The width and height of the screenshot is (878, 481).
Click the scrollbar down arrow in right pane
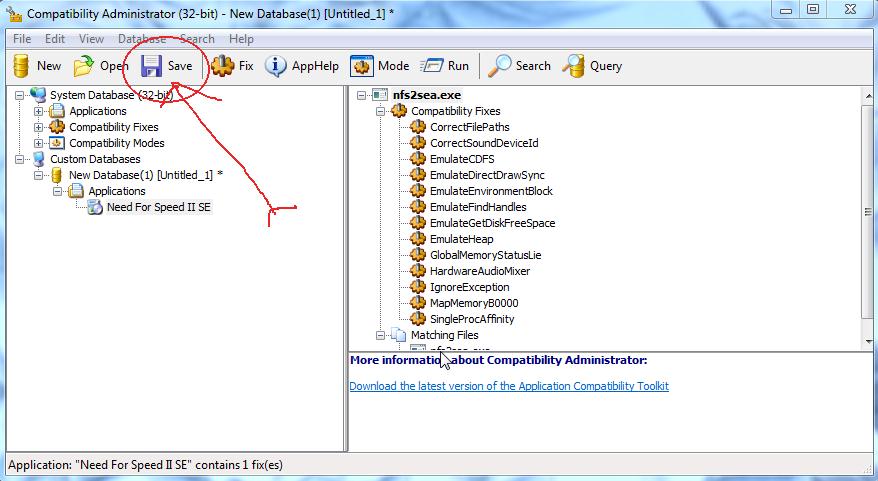[x=868, y=342]
